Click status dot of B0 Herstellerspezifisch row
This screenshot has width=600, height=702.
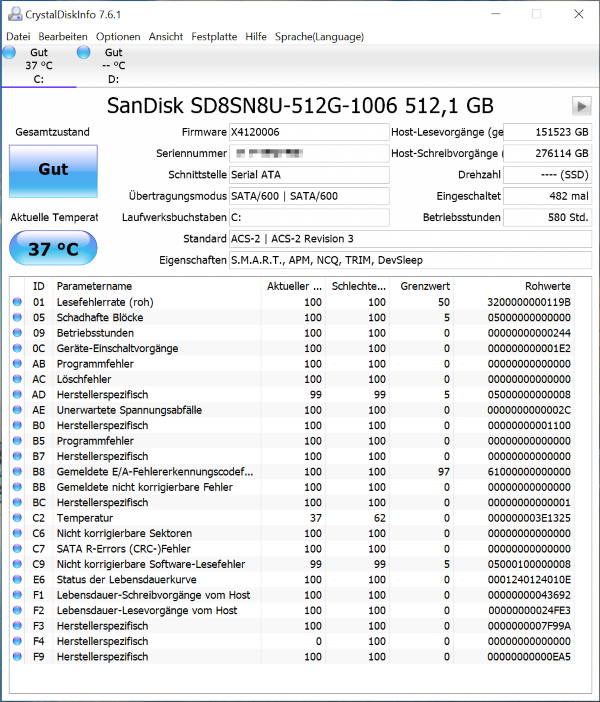[x=17, y=425]
